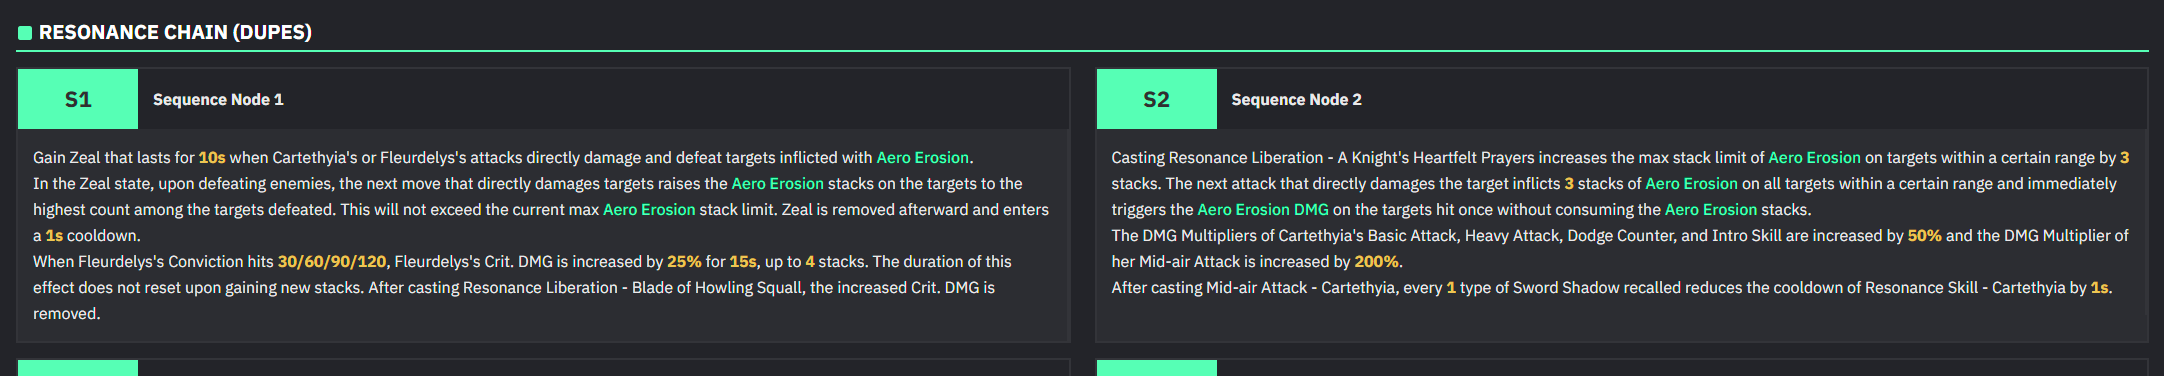
Task: Select the S1 sequence badge
Action: [78, 99]
